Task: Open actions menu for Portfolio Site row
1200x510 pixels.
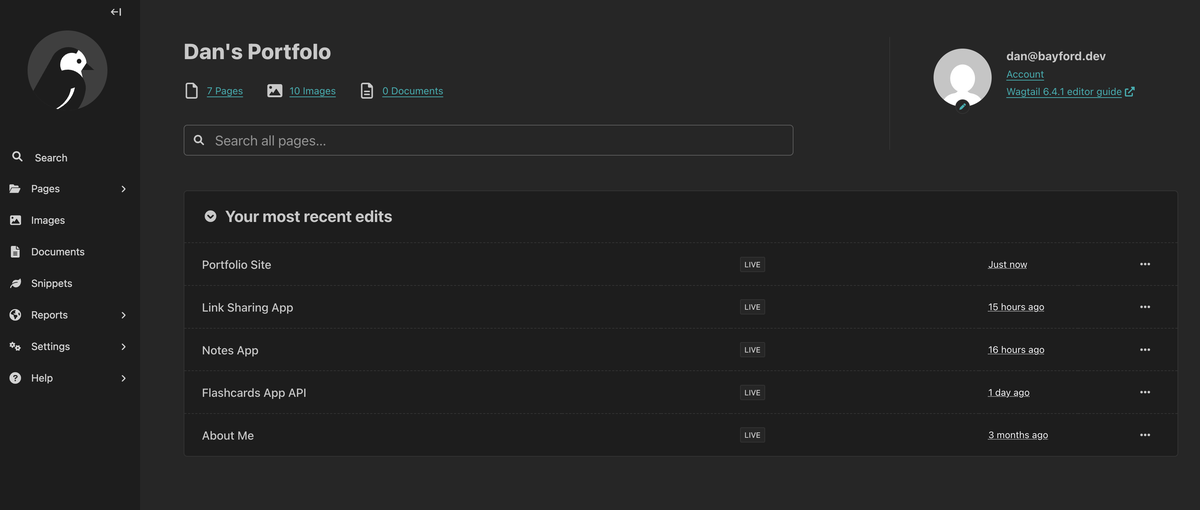Action: point(1145,264)
